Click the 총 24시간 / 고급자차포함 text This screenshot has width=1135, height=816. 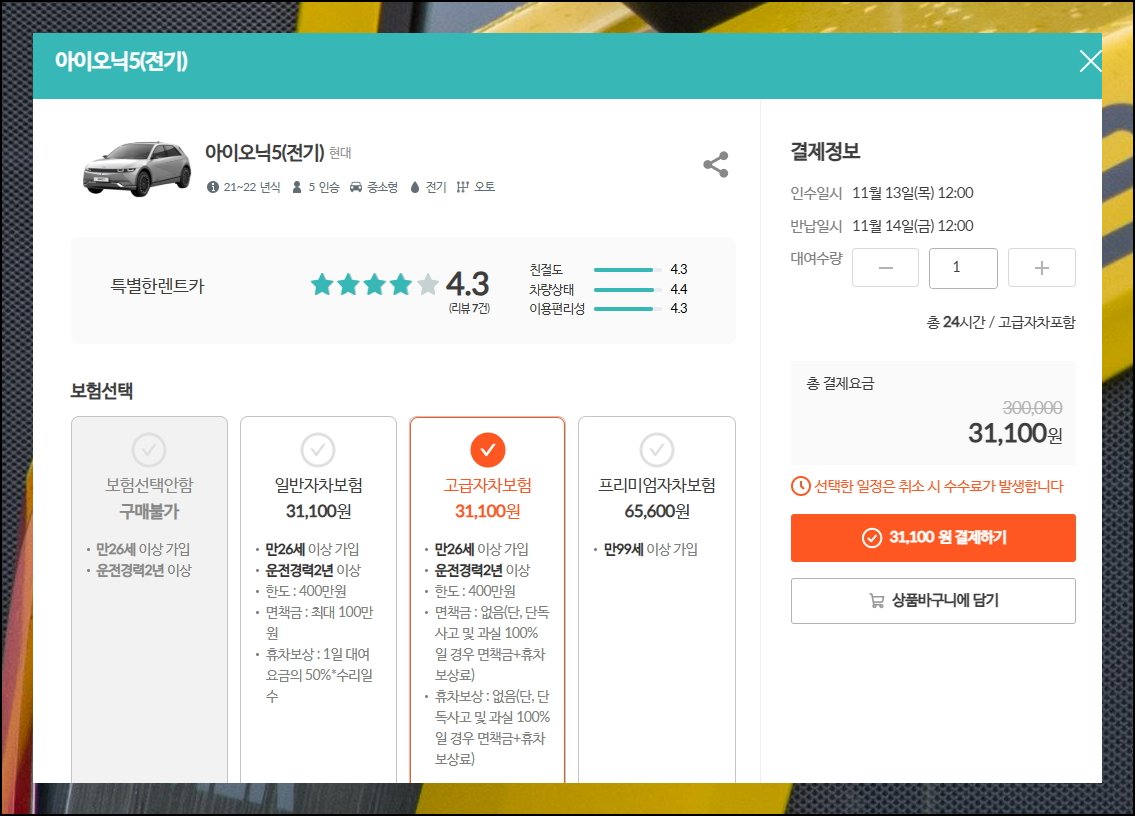pos(1001,322)
